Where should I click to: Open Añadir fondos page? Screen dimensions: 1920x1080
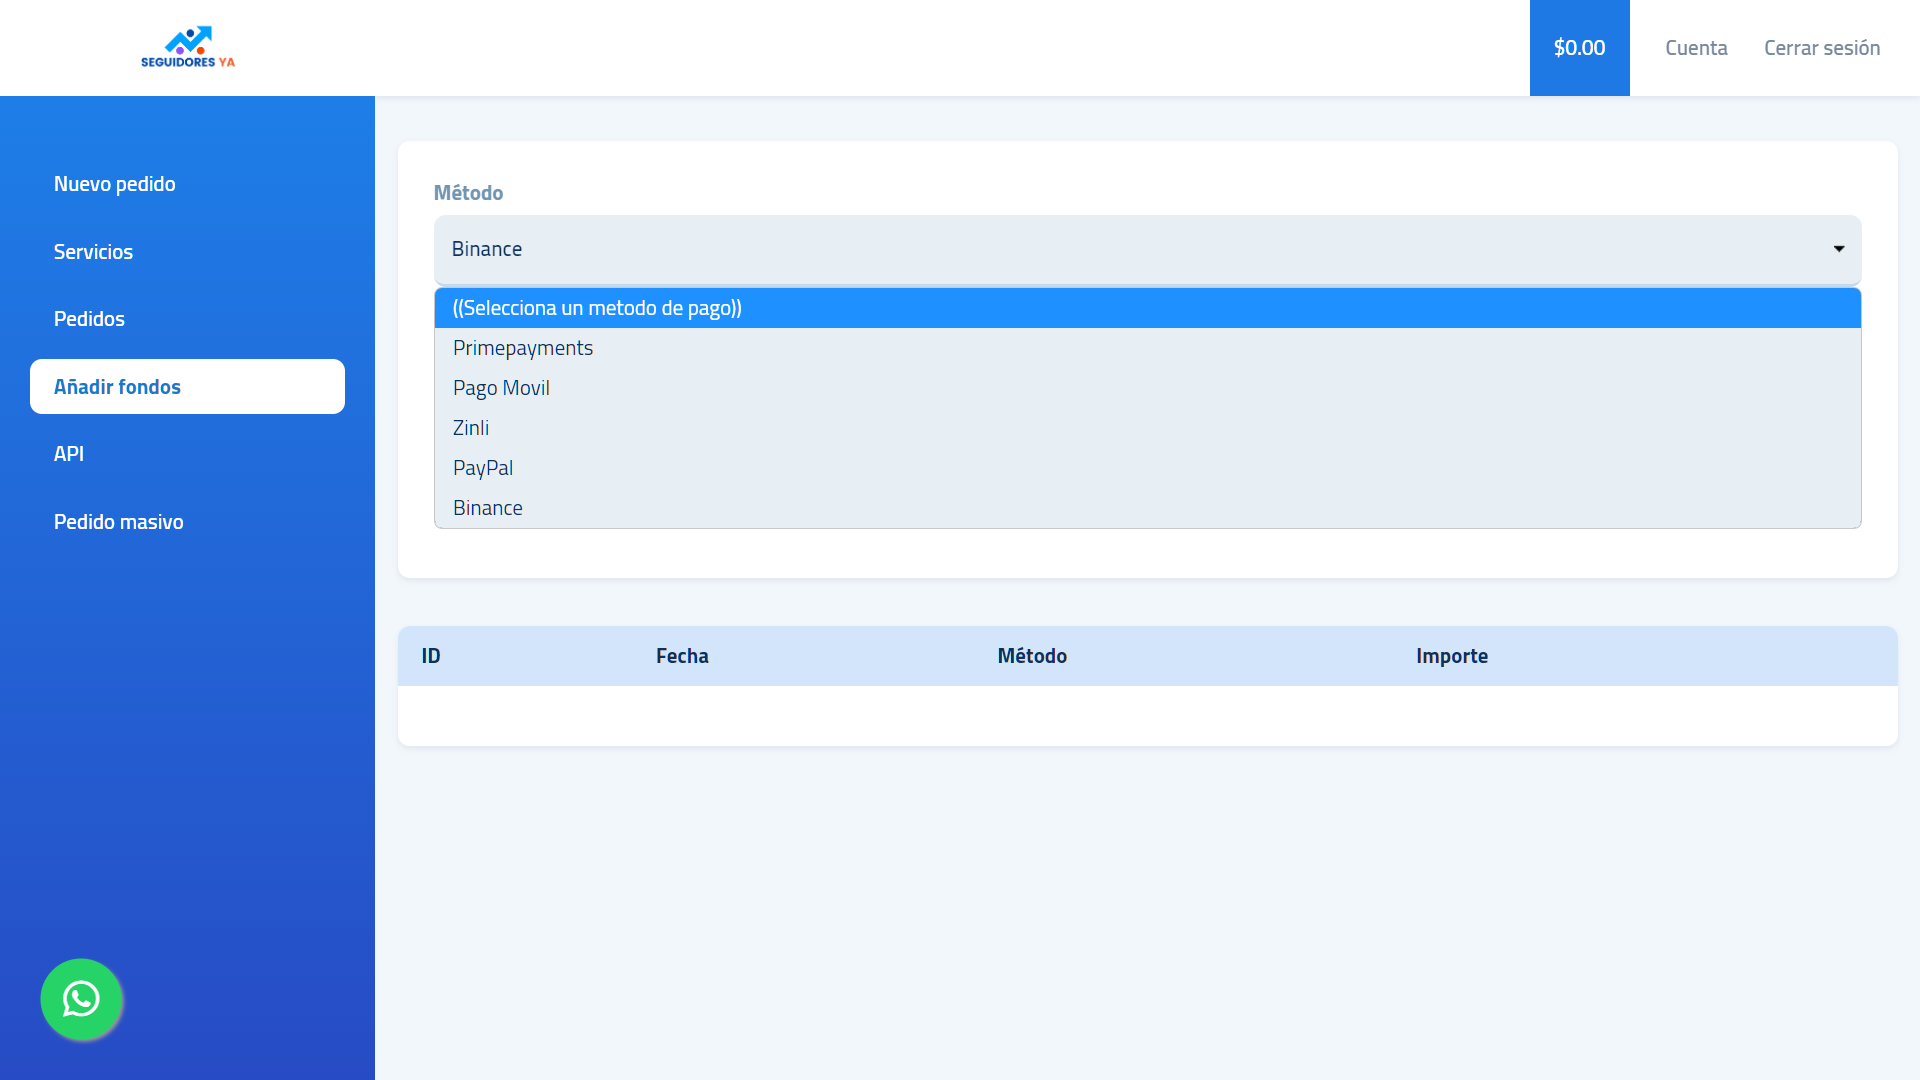tap(187, 386)
